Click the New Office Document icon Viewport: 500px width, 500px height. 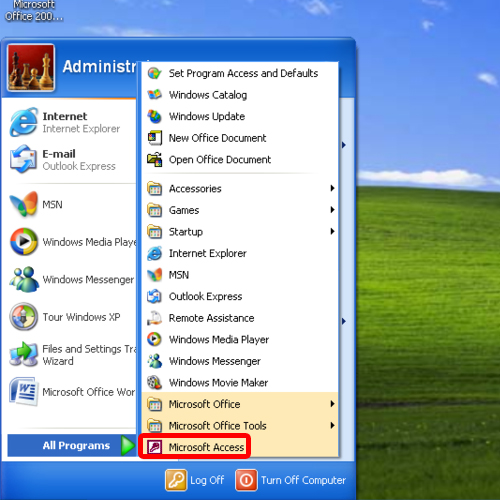pos(155,138)
